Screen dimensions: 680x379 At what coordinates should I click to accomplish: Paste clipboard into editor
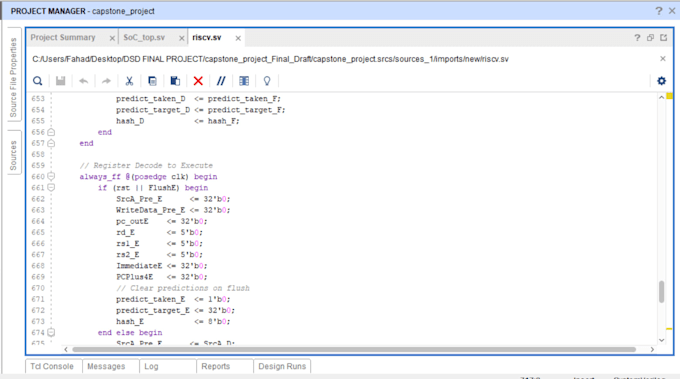point(175,81)
